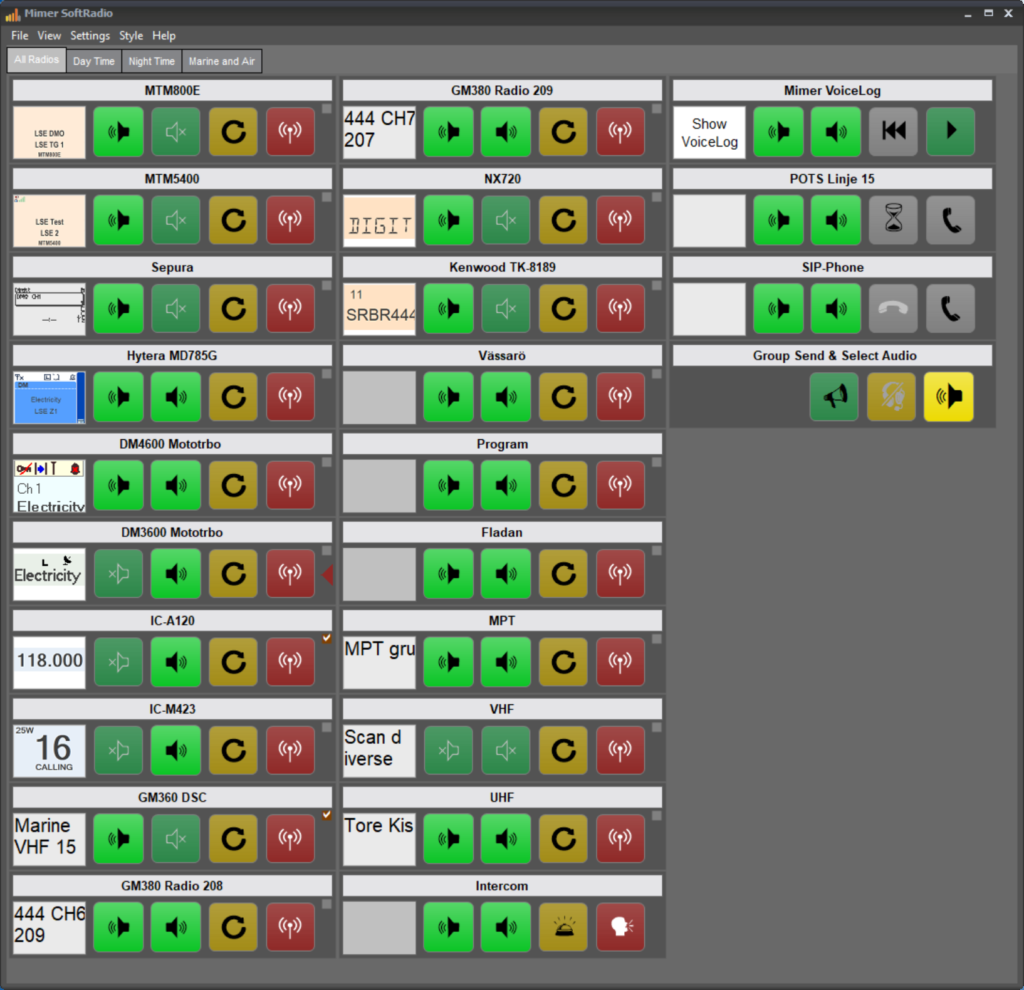Tick the Hytera MD785G selection checkbox
This screenshot has width=1024, height=990.
pyautogui.click(x=327, y=374)
